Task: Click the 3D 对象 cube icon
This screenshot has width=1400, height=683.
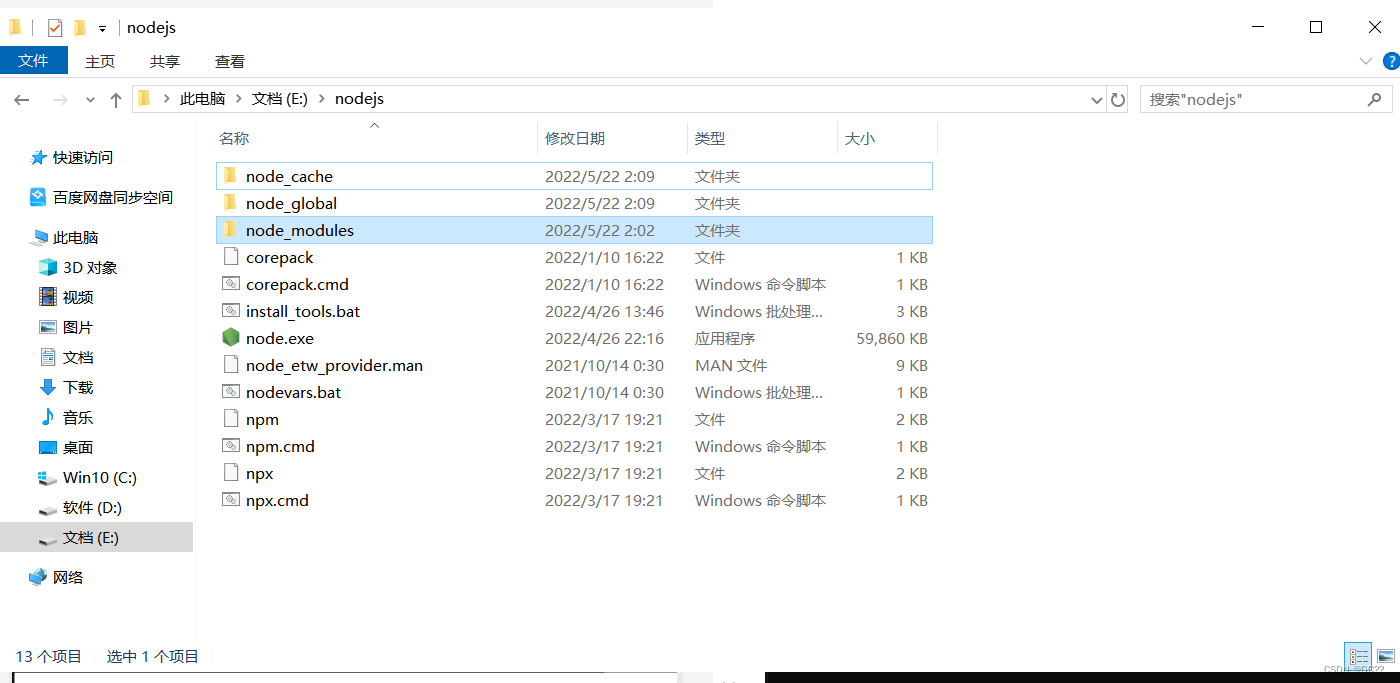Action: click(x=48, y=267)
